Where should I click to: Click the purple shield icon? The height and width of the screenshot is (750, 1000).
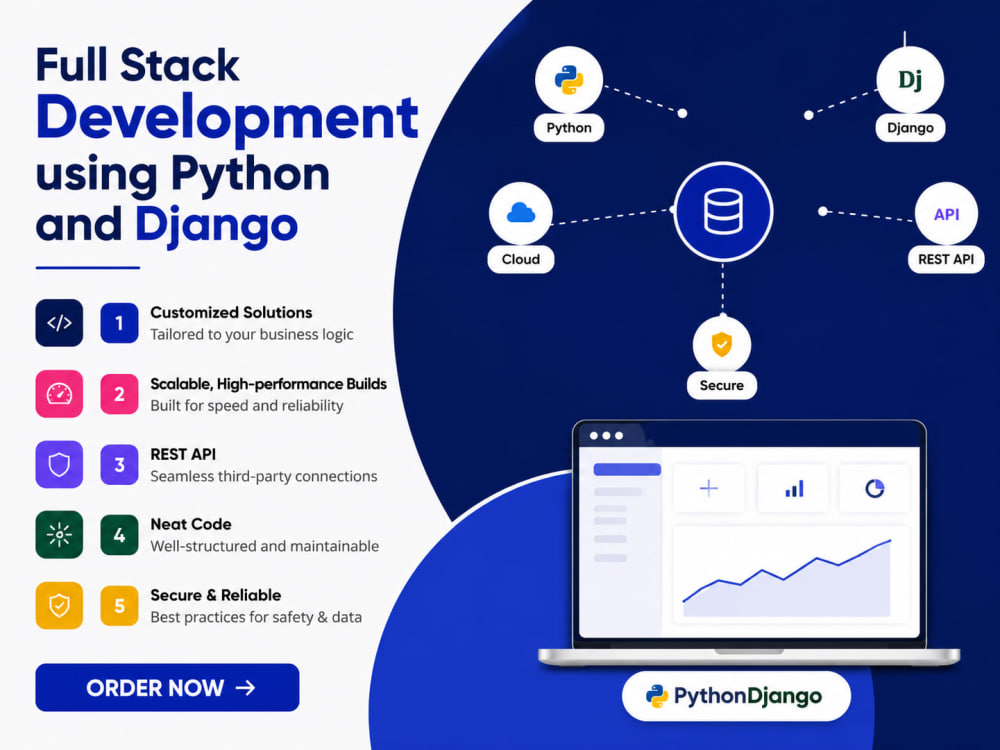coord(59,464)
